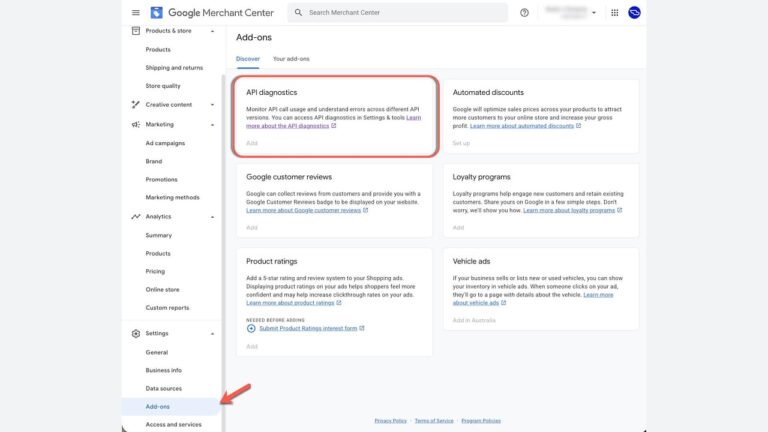The width and height of the screenshot is (768, 432).
Task: Open Store quality in sidebar
Action: (x=163, y=86)
